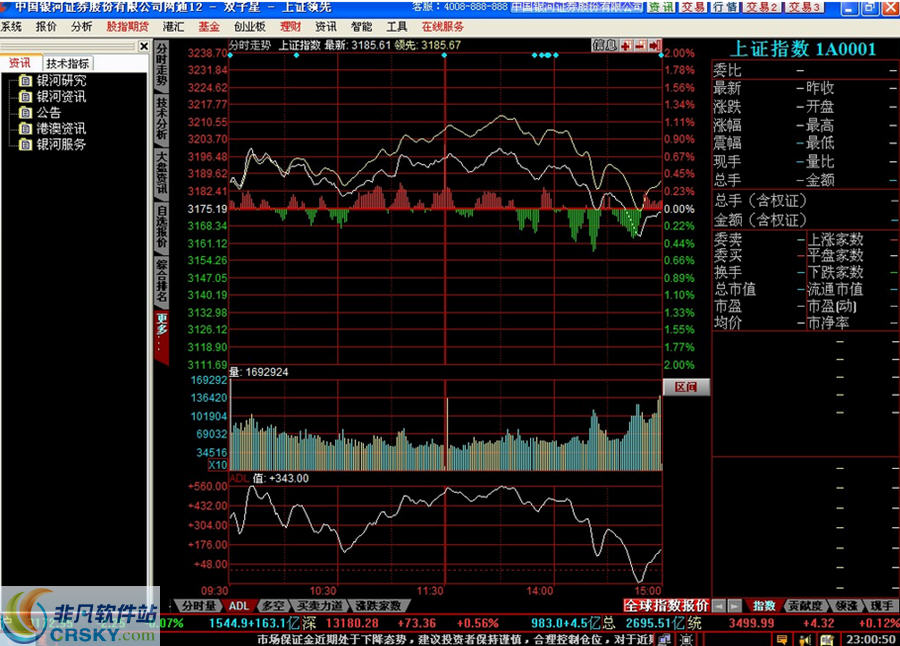Click the red 区间 button
The image size is (900, 646).
[686, 387]
